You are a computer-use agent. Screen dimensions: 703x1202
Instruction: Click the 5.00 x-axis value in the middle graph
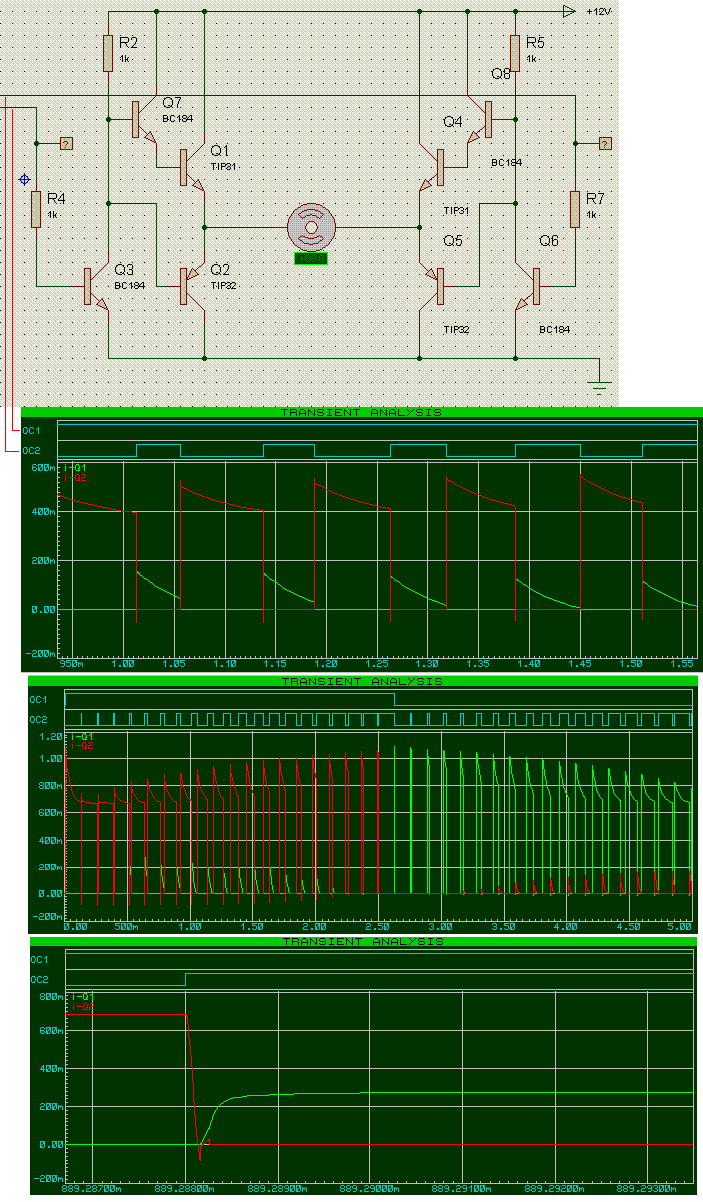[x=680, y=926]
